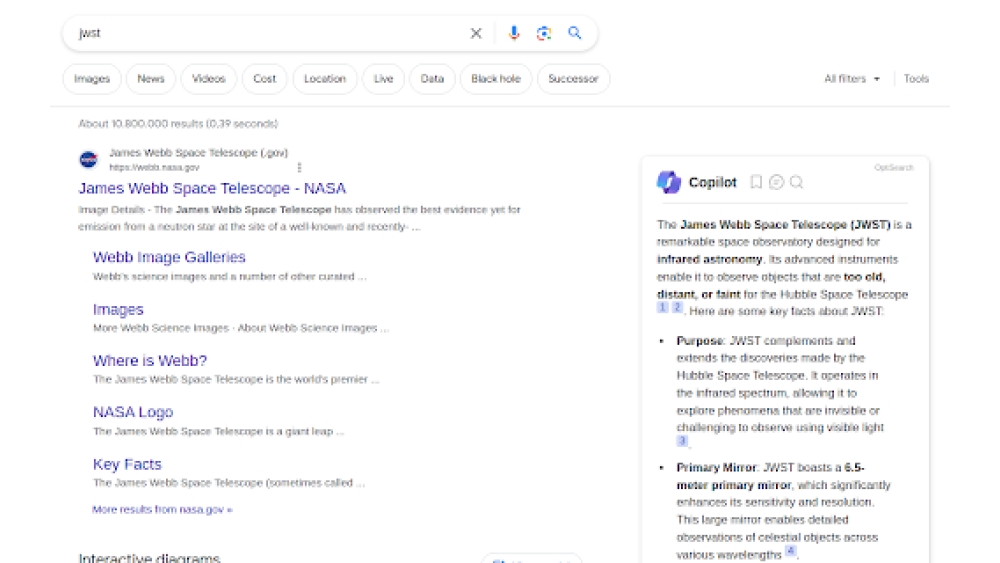Viewport: 1000px width, 563px height.
Task: Open the Images sitelink
Action: [118, 310]
